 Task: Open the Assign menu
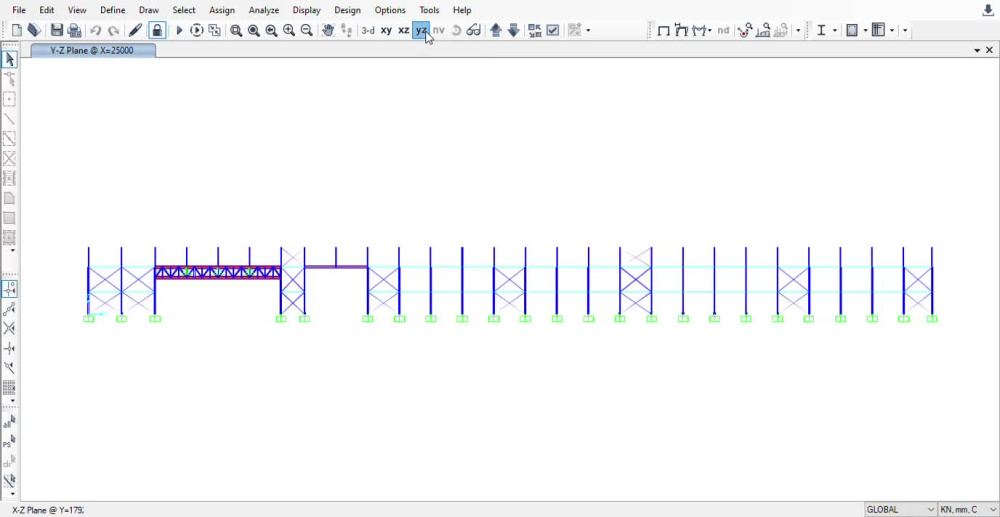222,10
